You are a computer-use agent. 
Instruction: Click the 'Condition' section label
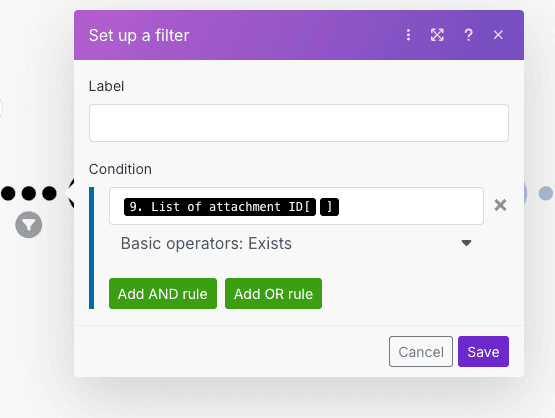pyautogui.click(x=120, y=169)
